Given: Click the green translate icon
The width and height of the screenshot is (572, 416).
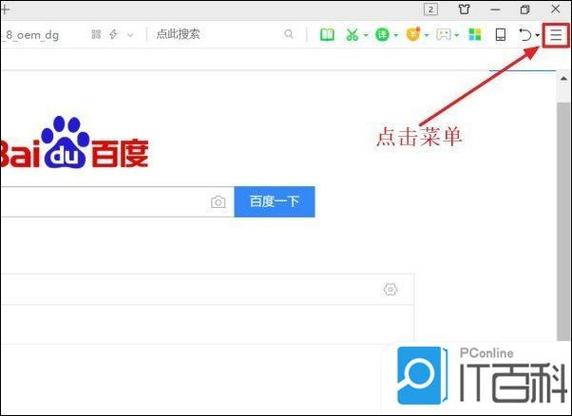Looking at the screenshot, I should pos(382,35).
